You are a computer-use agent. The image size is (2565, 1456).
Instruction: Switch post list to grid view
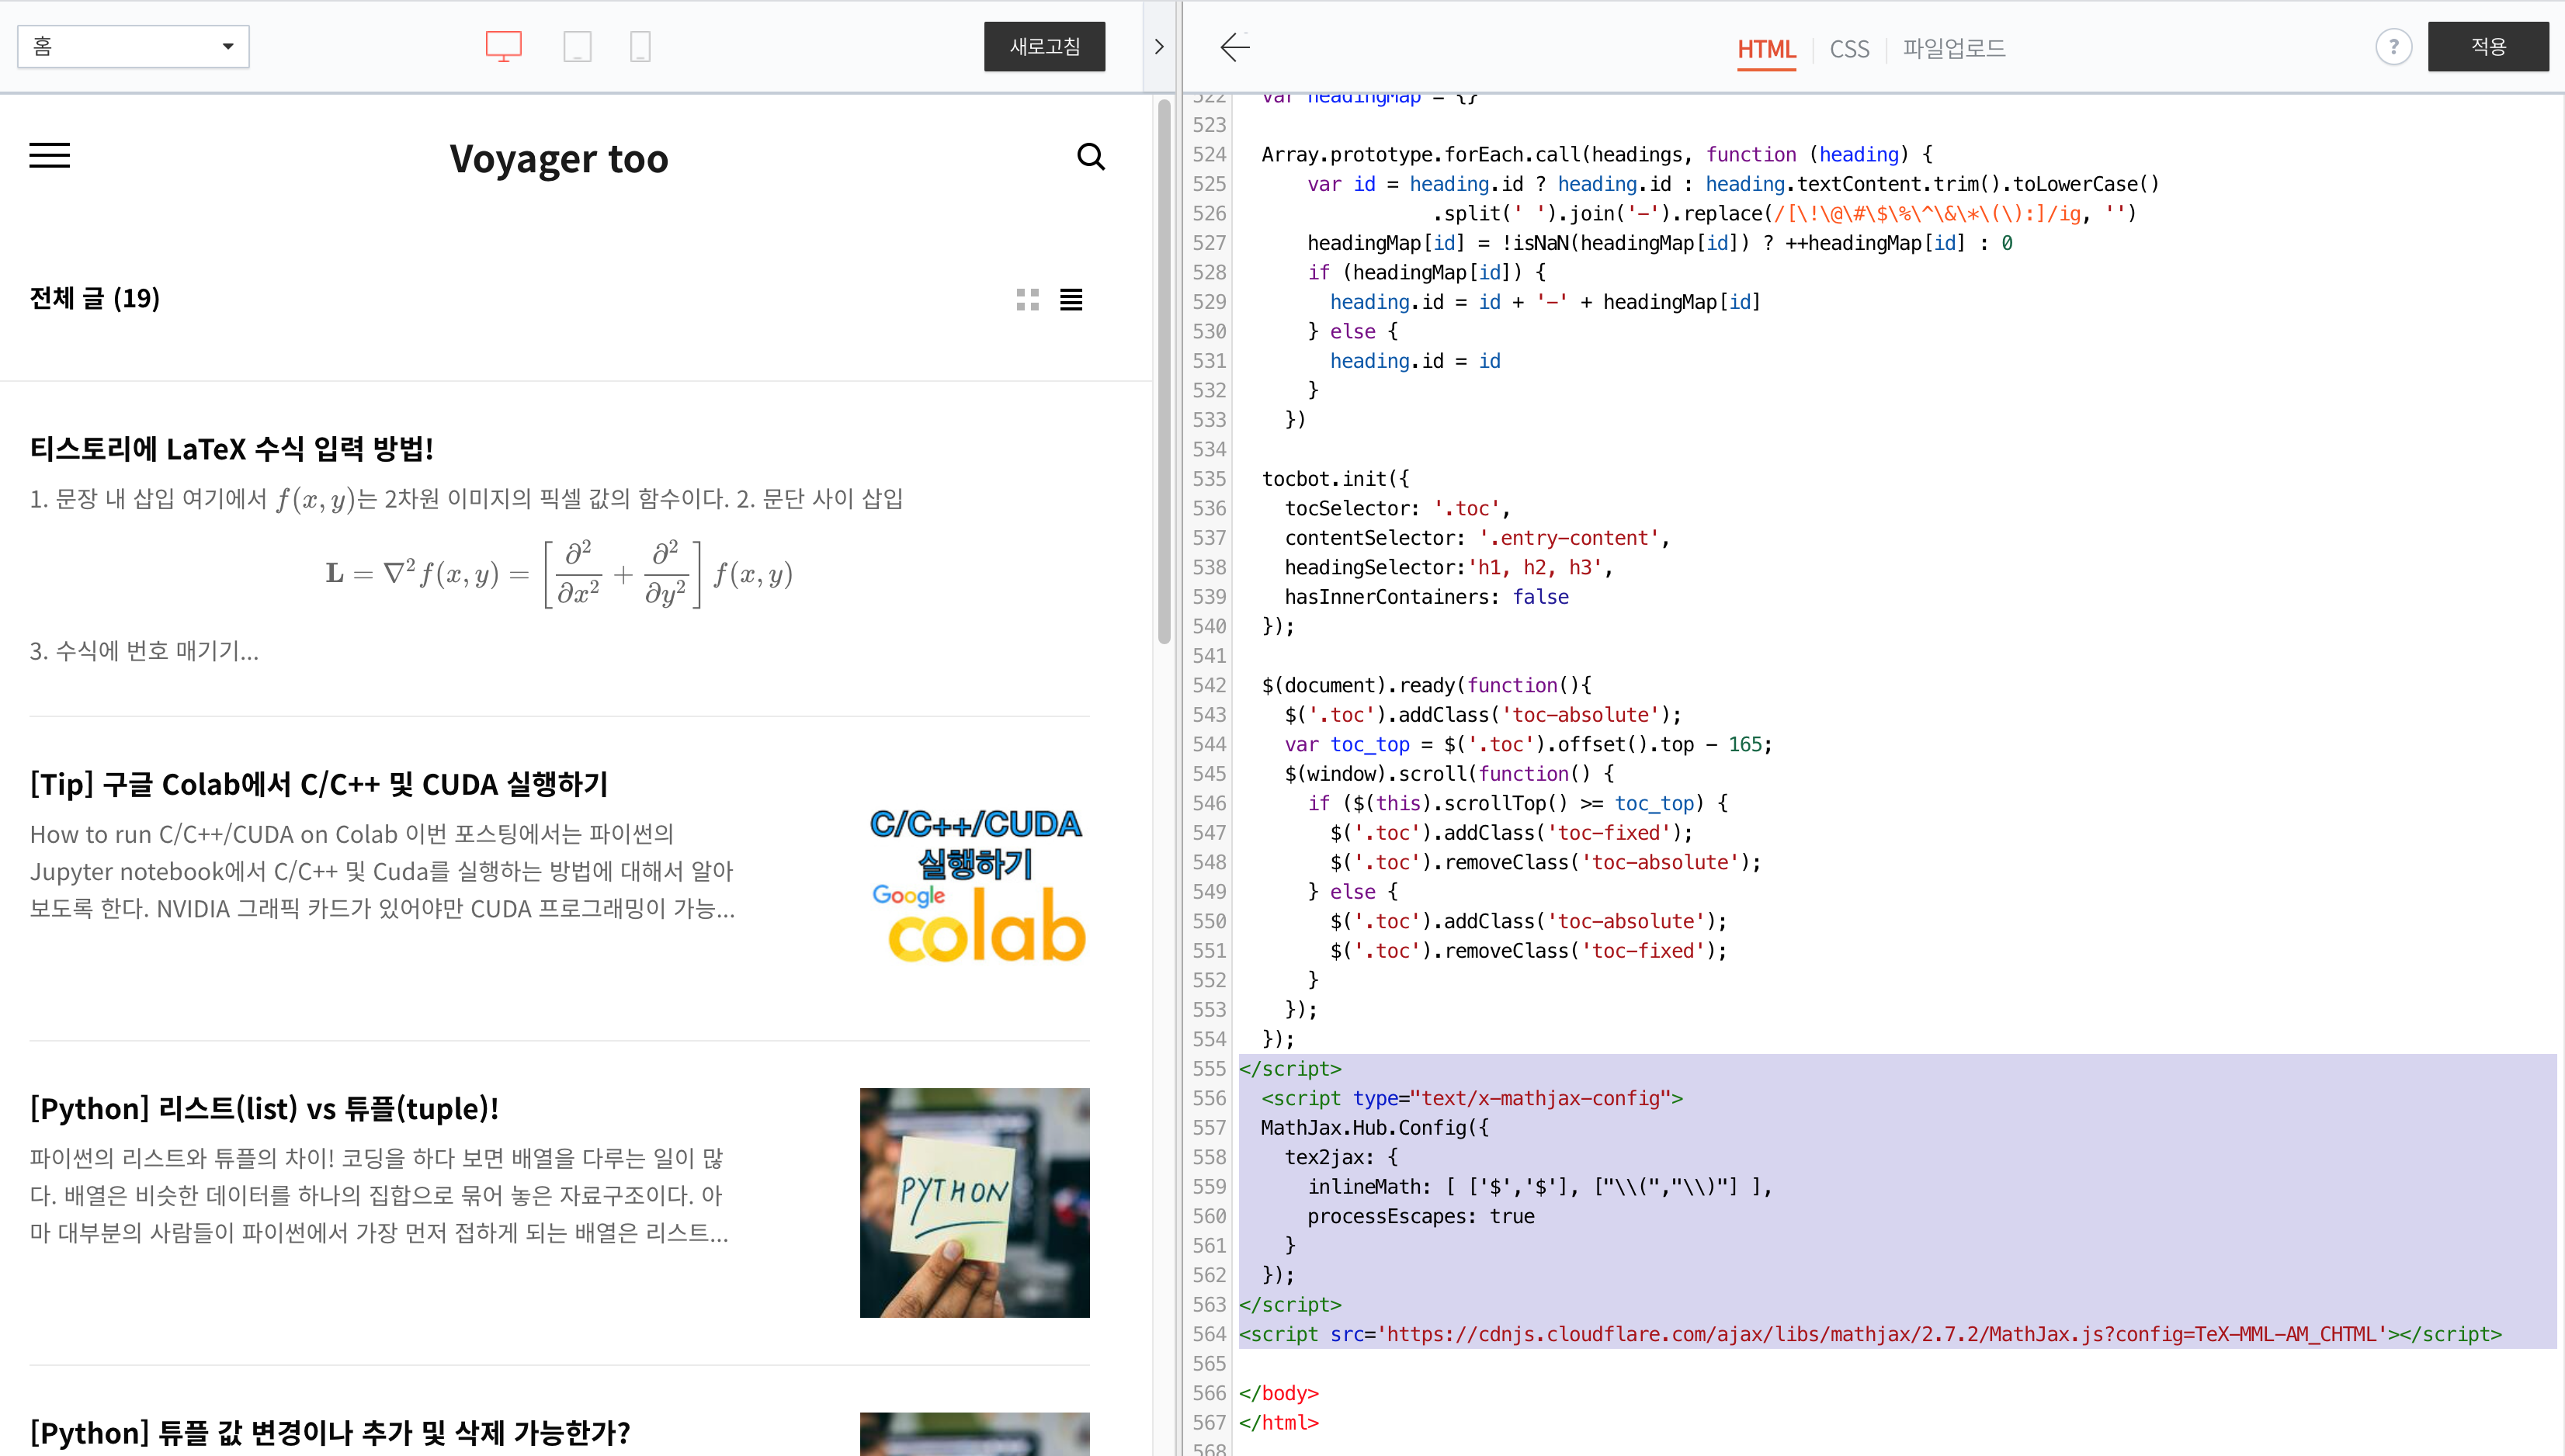pyautogui.click(x=1027, y=300)
